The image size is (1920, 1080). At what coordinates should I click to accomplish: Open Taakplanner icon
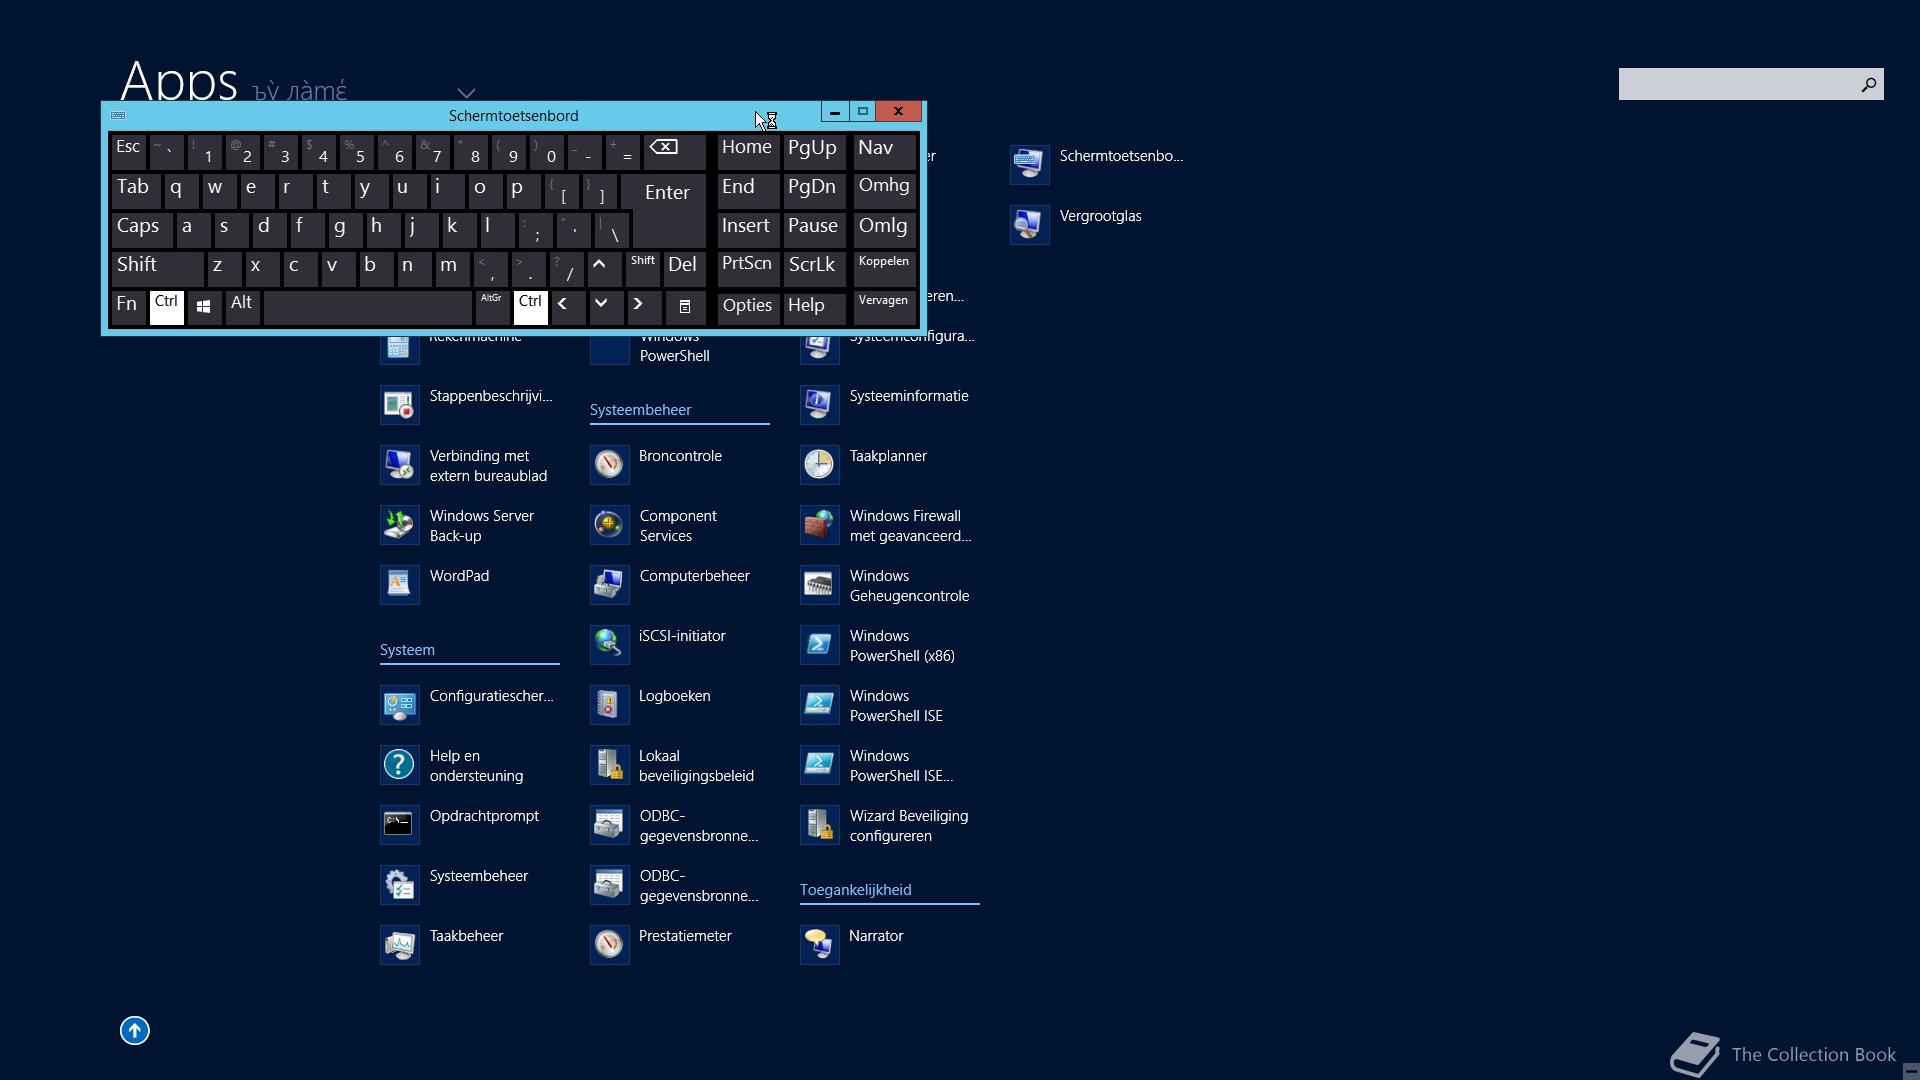click(819, 464)
